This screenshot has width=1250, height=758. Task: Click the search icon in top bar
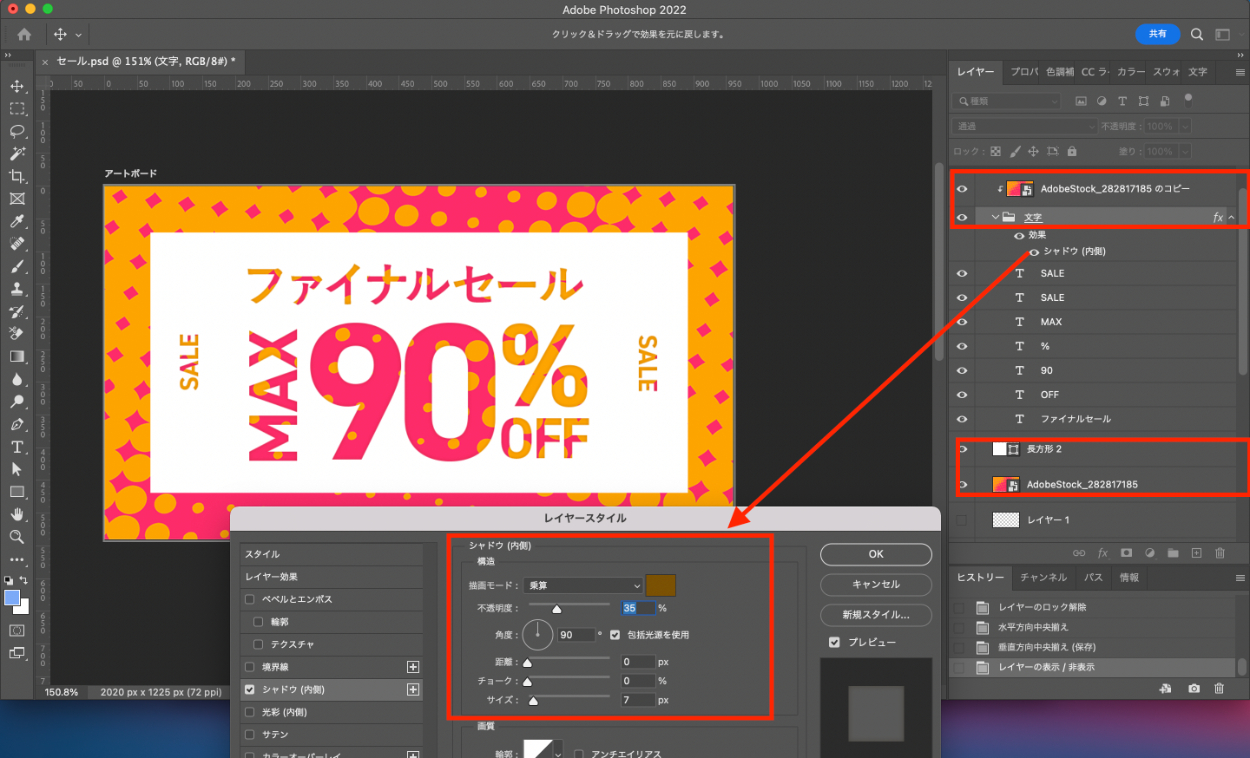pos(1197,34)
